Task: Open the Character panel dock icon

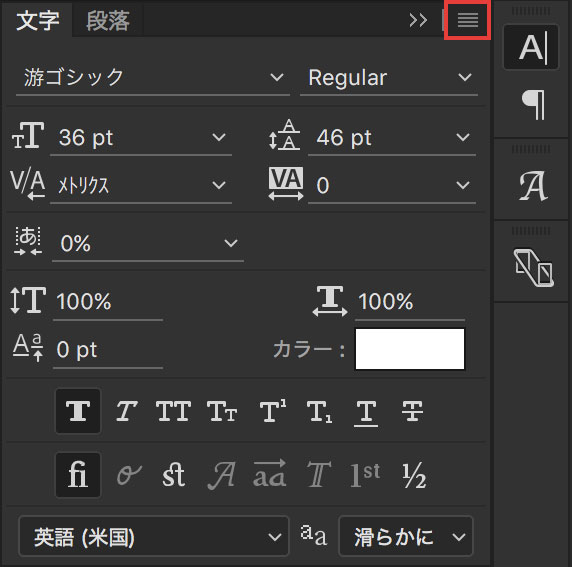Action: [x=531, y=47]
